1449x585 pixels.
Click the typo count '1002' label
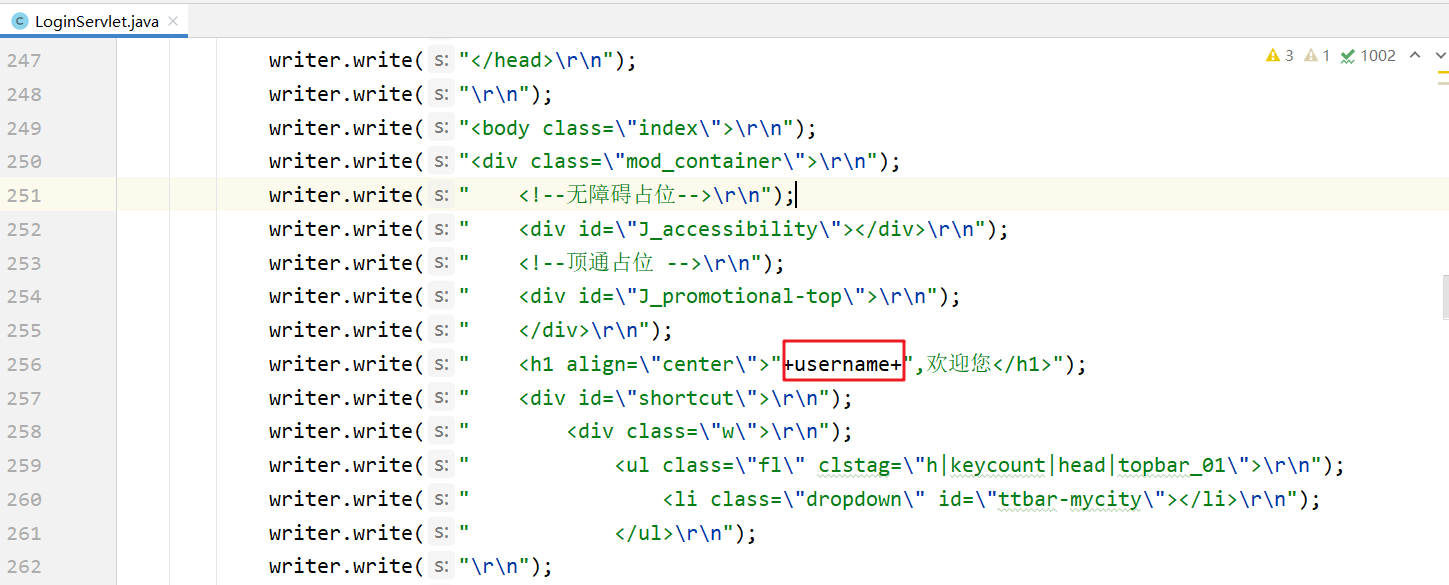click(1378, 55)
